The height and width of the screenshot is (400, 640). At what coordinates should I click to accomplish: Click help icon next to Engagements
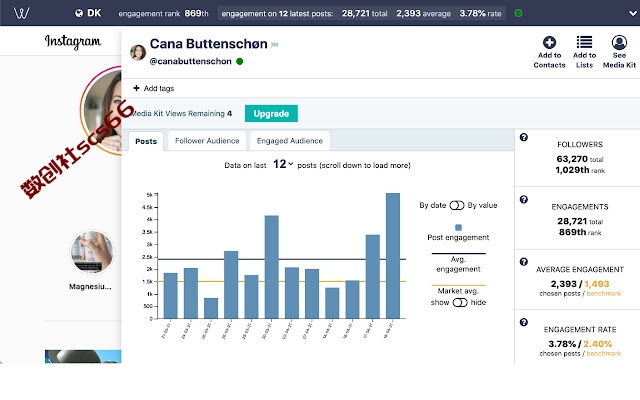(x=524, y=200)
